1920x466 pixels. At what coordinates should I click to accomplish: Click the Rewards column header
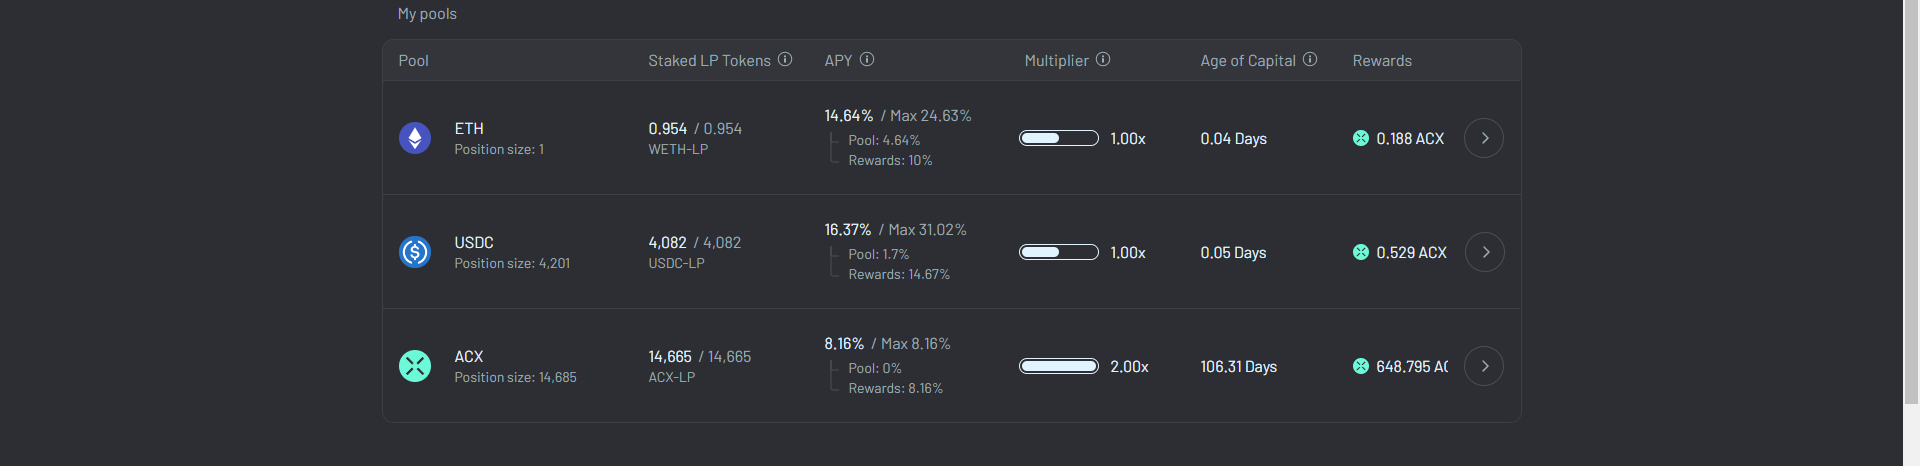coord(1382,61)
